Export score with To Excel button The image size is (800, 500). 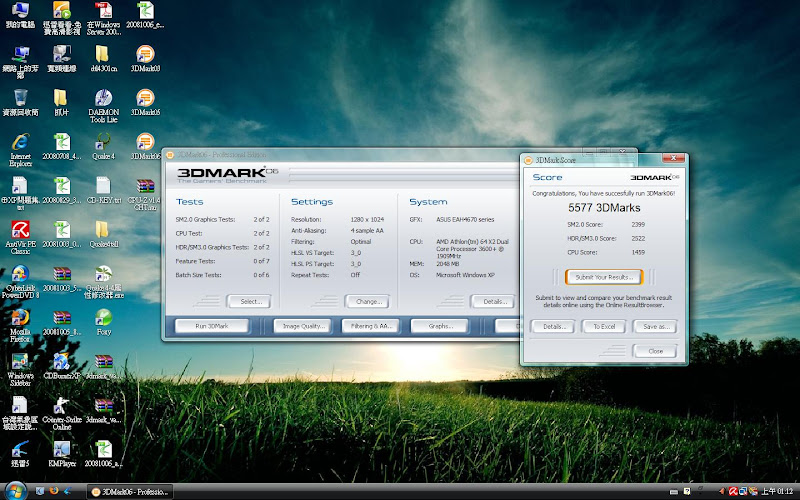tap(602, 326)
